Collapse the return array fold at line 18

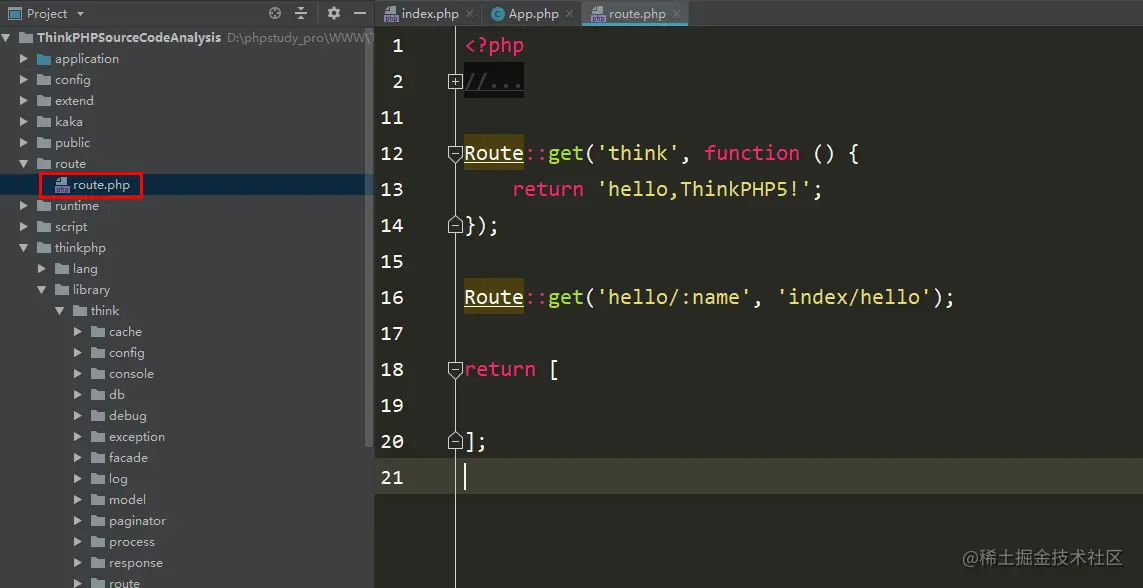coord(455,369)
